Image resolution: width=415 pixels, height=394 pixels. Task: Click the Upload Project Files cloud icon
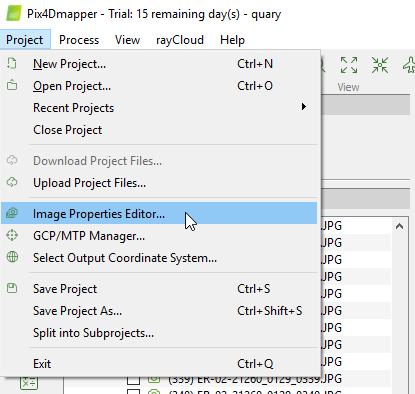(x=12, y=182)
